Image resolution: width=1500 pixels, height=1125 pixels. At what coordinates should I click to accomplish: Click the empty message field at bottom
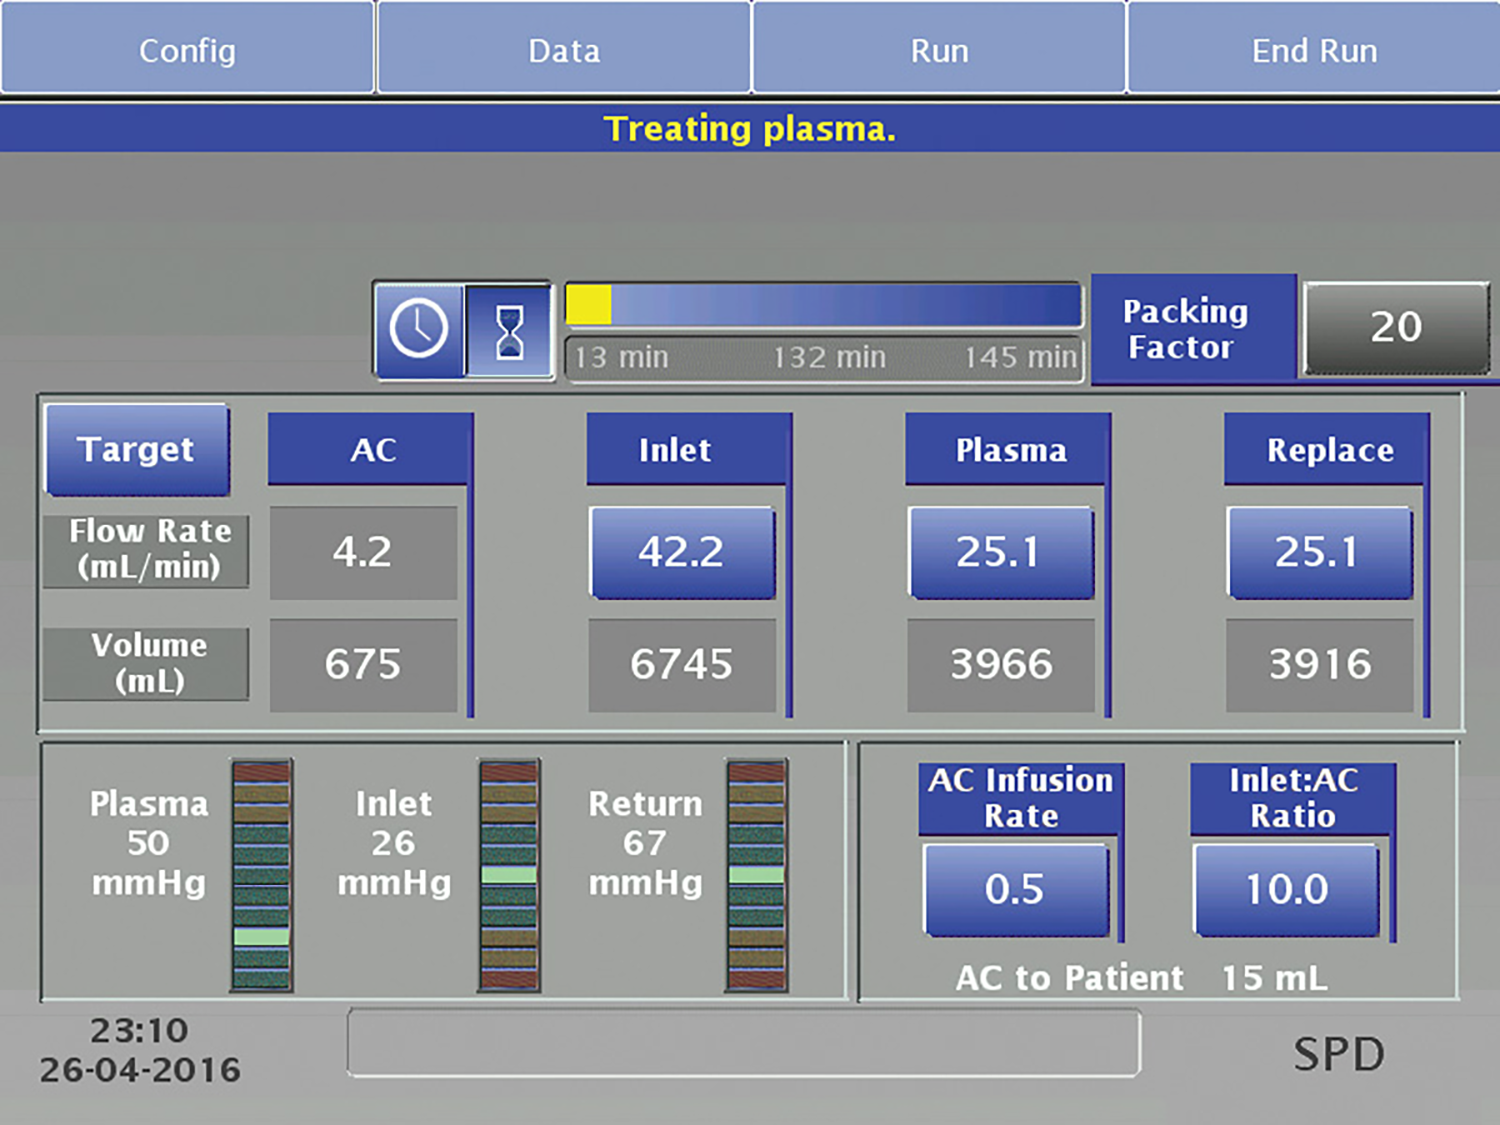pos(743,1043)
